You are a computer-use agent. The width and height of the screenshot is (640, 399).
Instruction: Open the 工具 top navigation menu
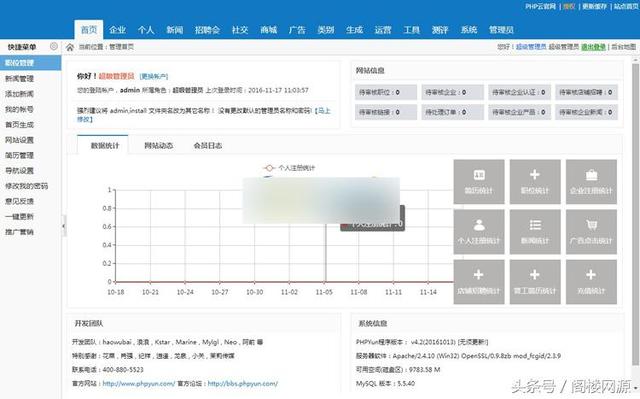[411, 30]
